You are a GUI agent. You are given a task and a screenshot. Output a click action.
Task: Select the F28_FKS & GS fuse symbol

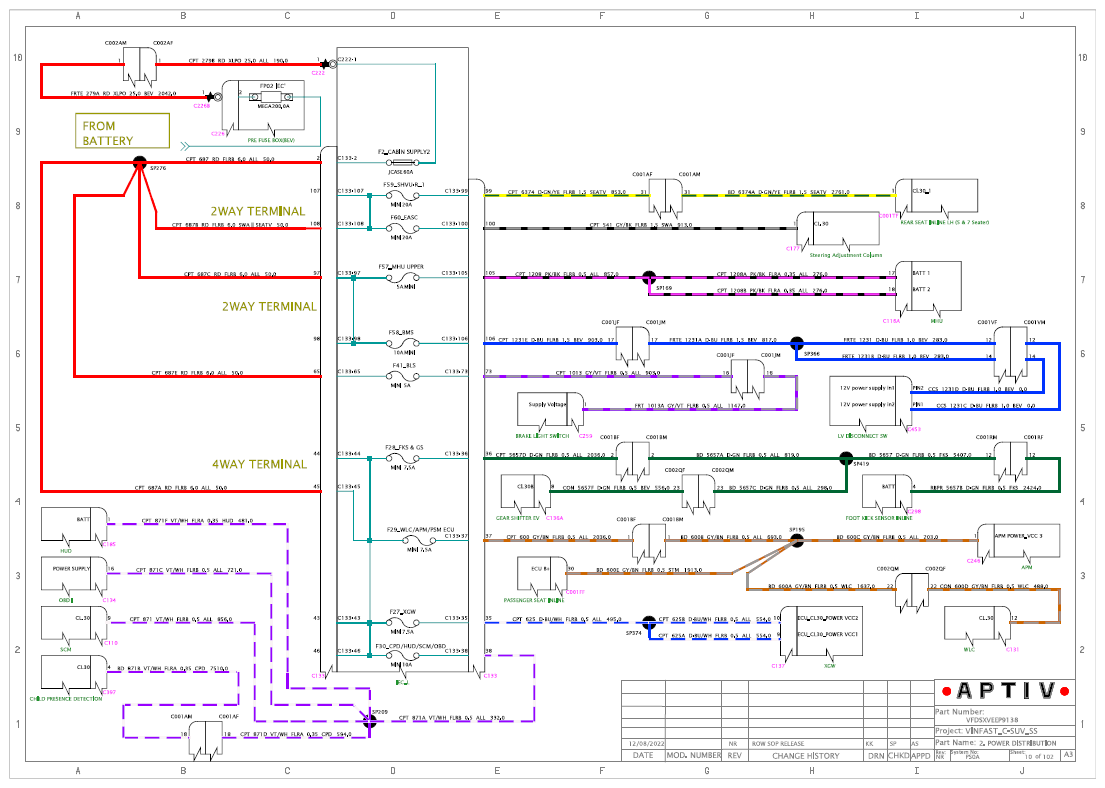click(404, 458)
